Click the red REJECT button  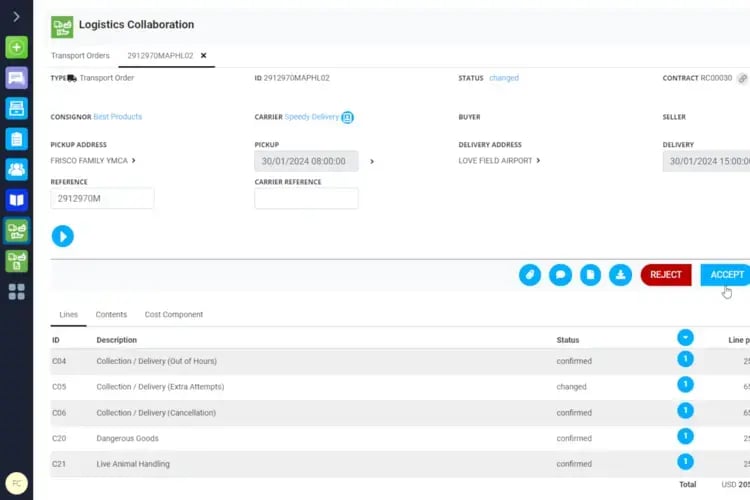click(666, 275)
